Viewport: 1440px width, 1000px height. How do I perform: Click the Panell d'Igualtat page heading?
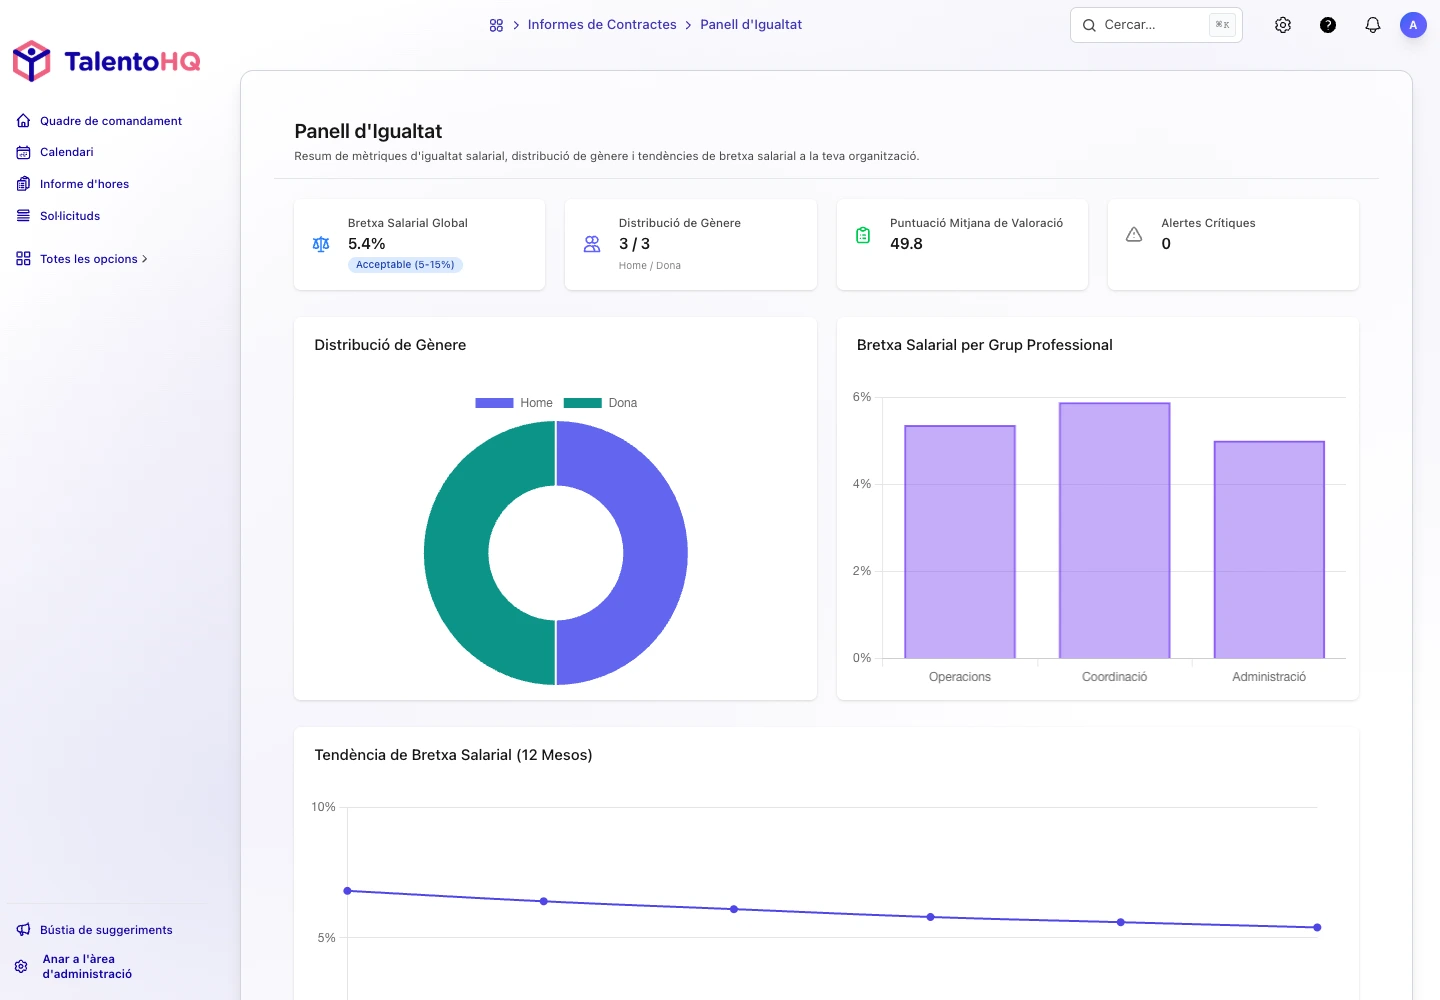coord(368,131)
